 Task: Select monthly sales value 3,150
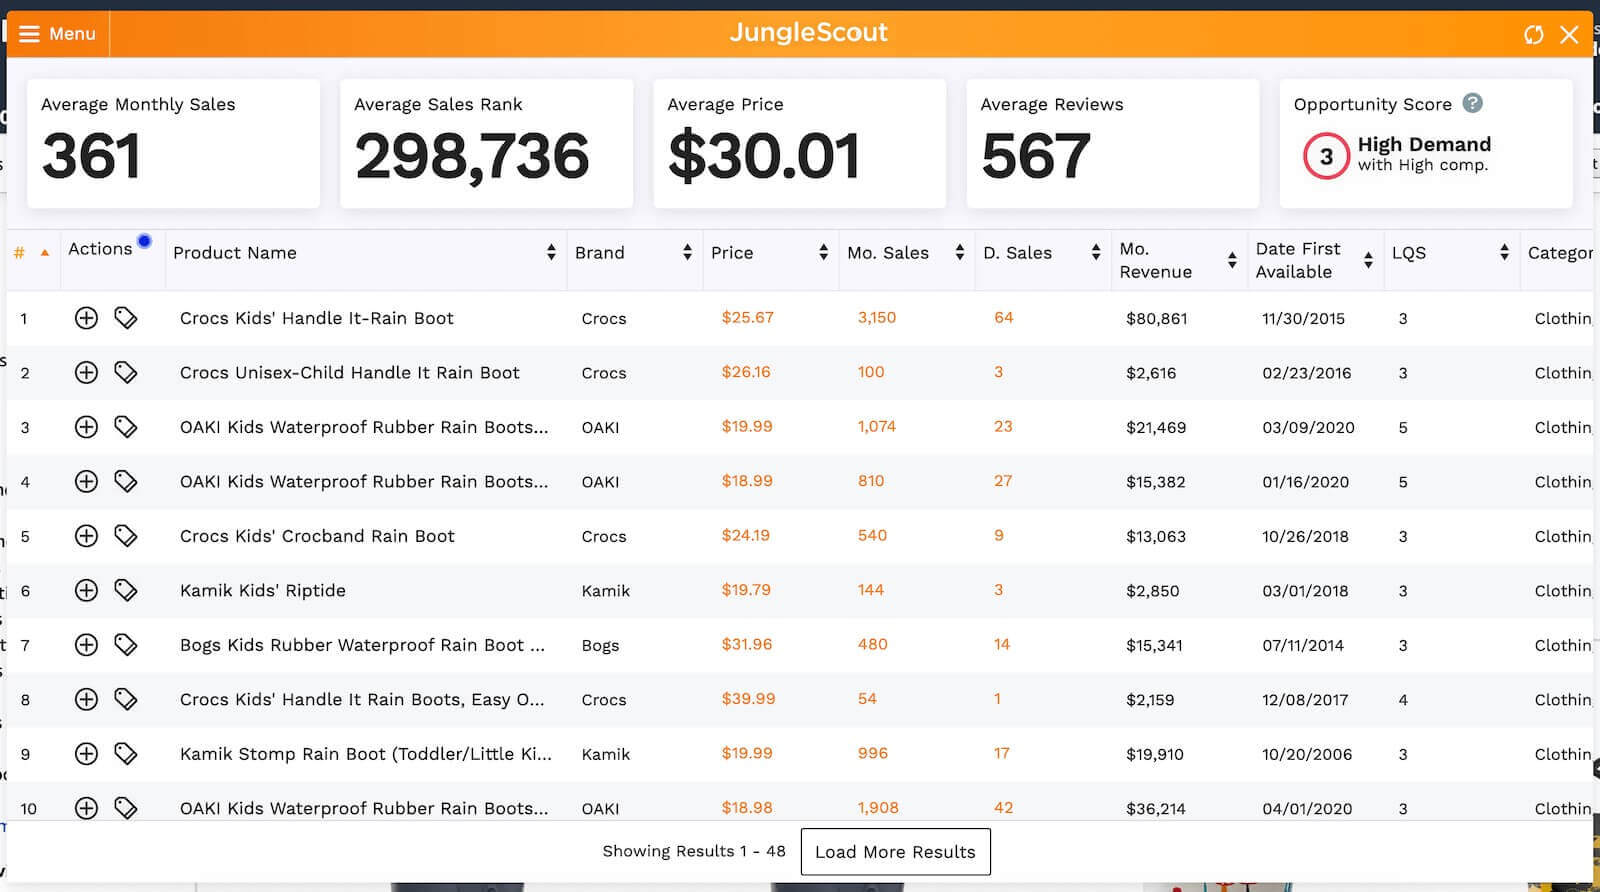[x=876, y=318]
